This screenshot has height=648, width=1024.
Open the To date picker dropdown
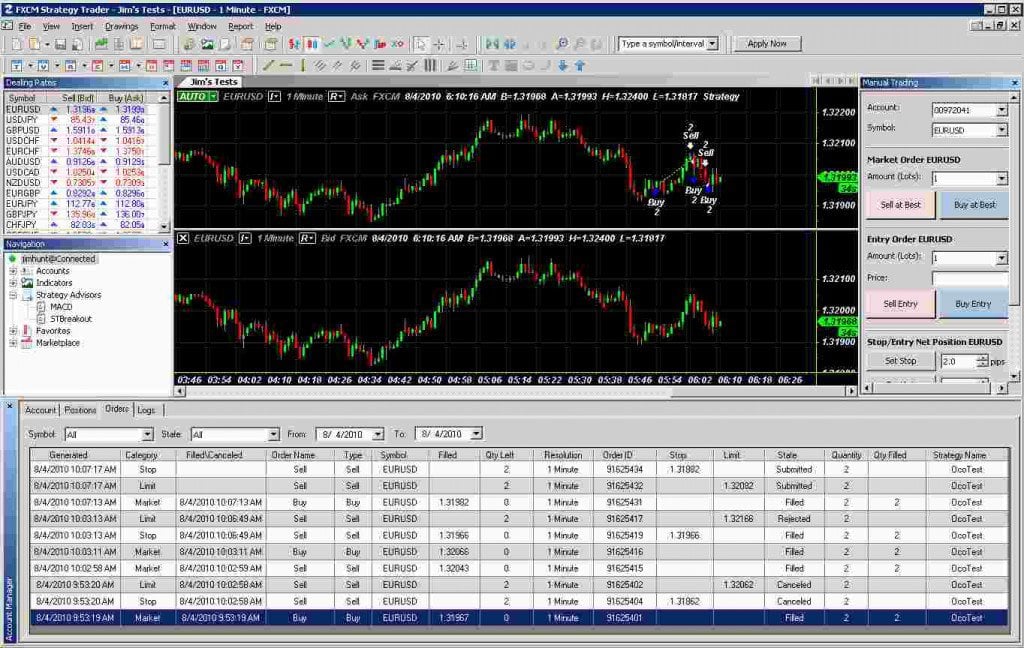(x=477, y=434)
